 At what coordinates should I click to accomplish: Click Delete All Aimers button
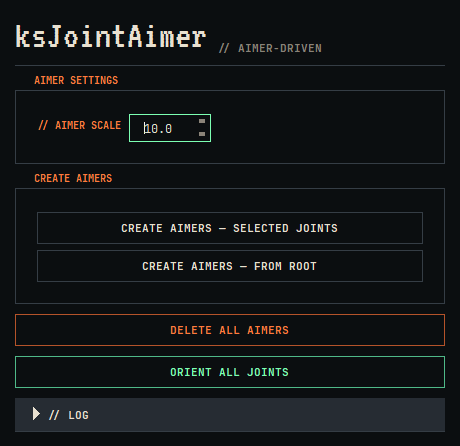point(230,330)
